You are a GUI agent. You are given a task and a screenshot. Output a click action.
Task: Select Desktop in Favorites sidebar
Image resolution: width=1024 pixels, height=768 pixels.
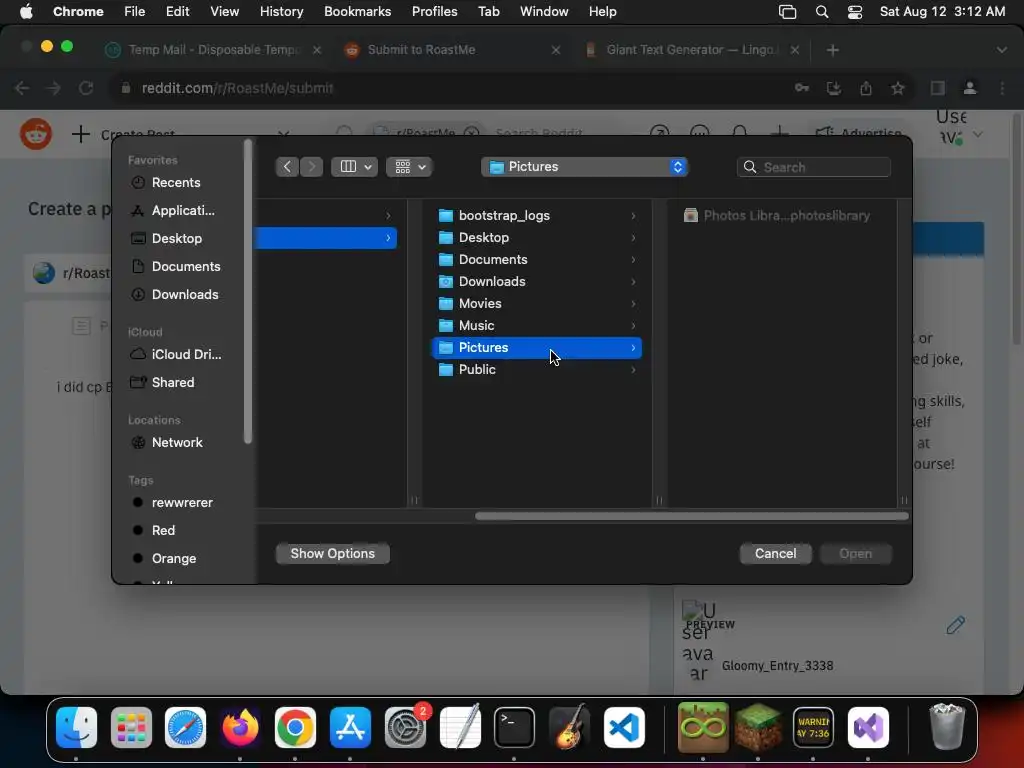coord(176,238)
